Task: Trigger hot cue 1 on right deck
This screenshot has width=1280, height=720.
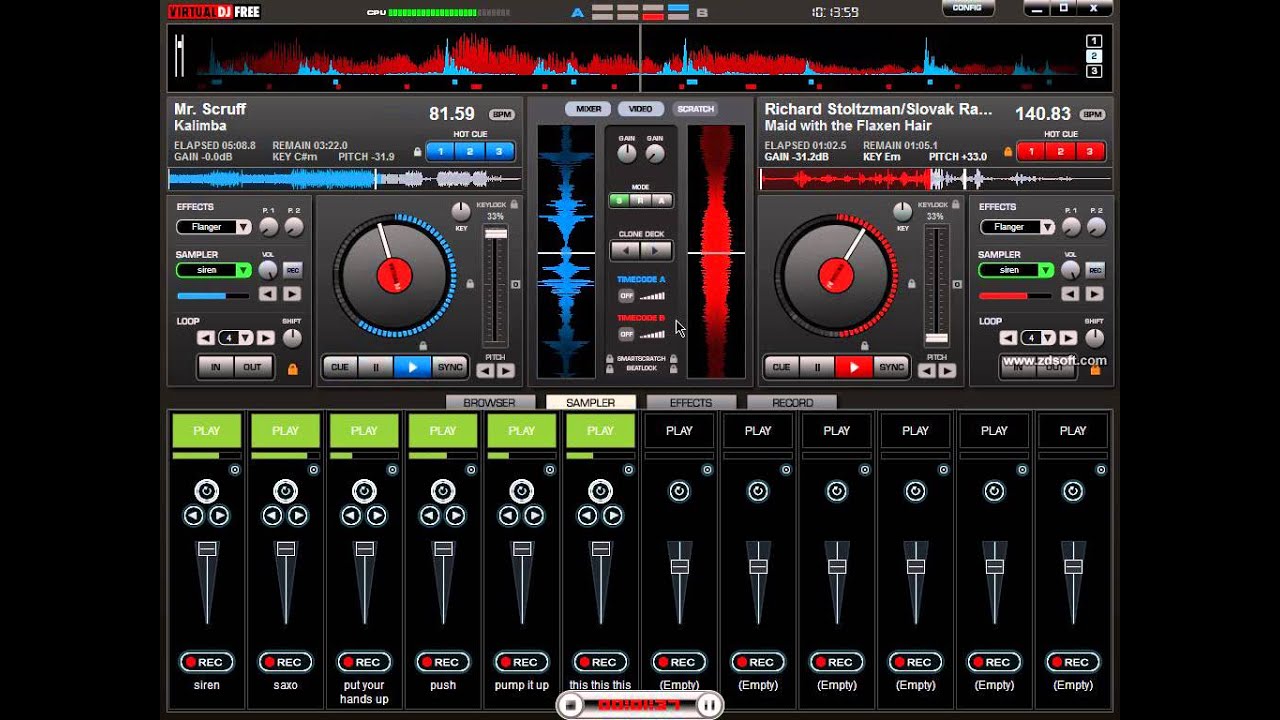Action: point(1032,152)
